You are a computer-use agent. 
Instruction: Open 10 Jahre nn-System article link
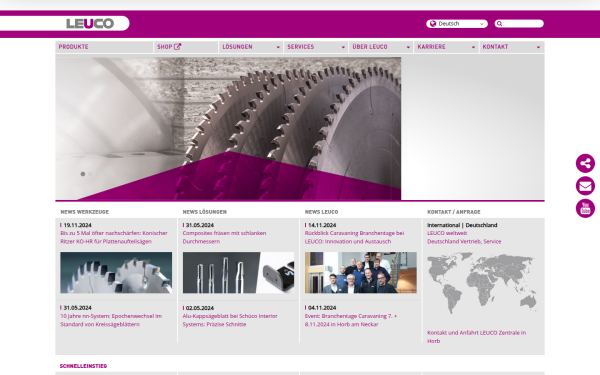click(111, 320)
